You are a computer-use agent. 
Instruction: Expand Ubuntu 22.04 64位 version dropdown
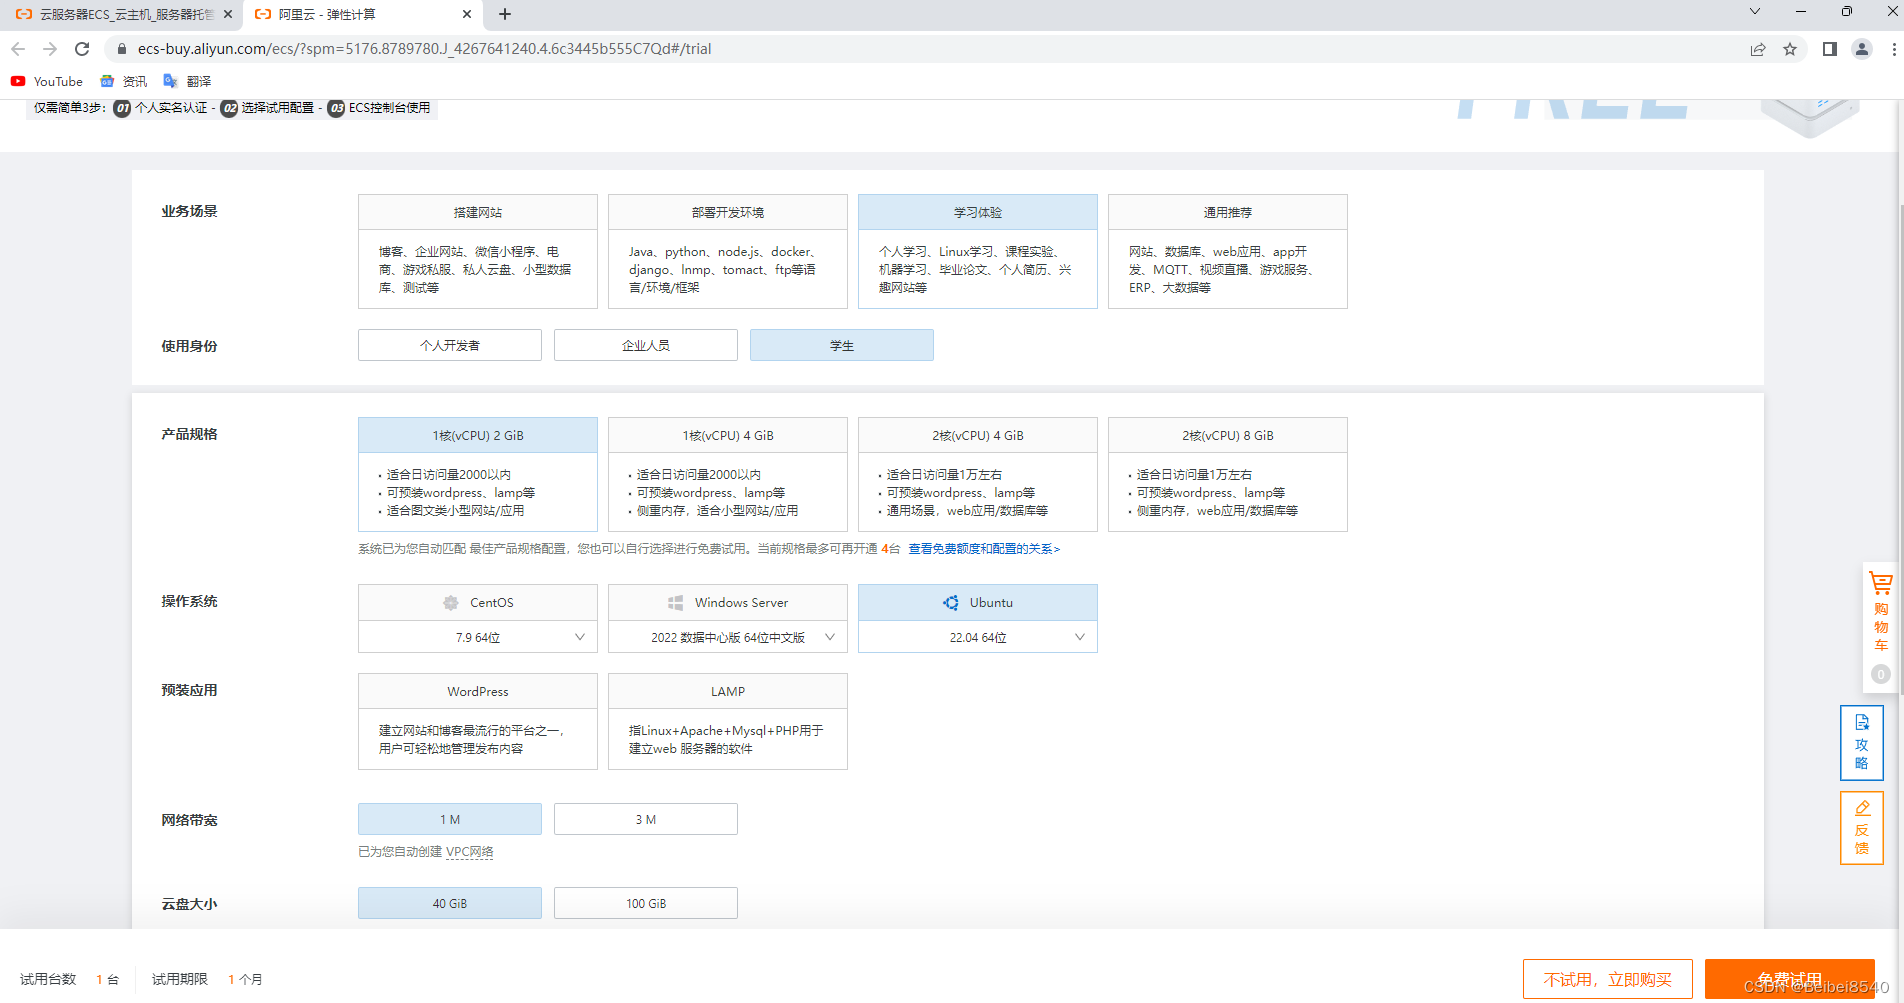(x=978, y=637)
